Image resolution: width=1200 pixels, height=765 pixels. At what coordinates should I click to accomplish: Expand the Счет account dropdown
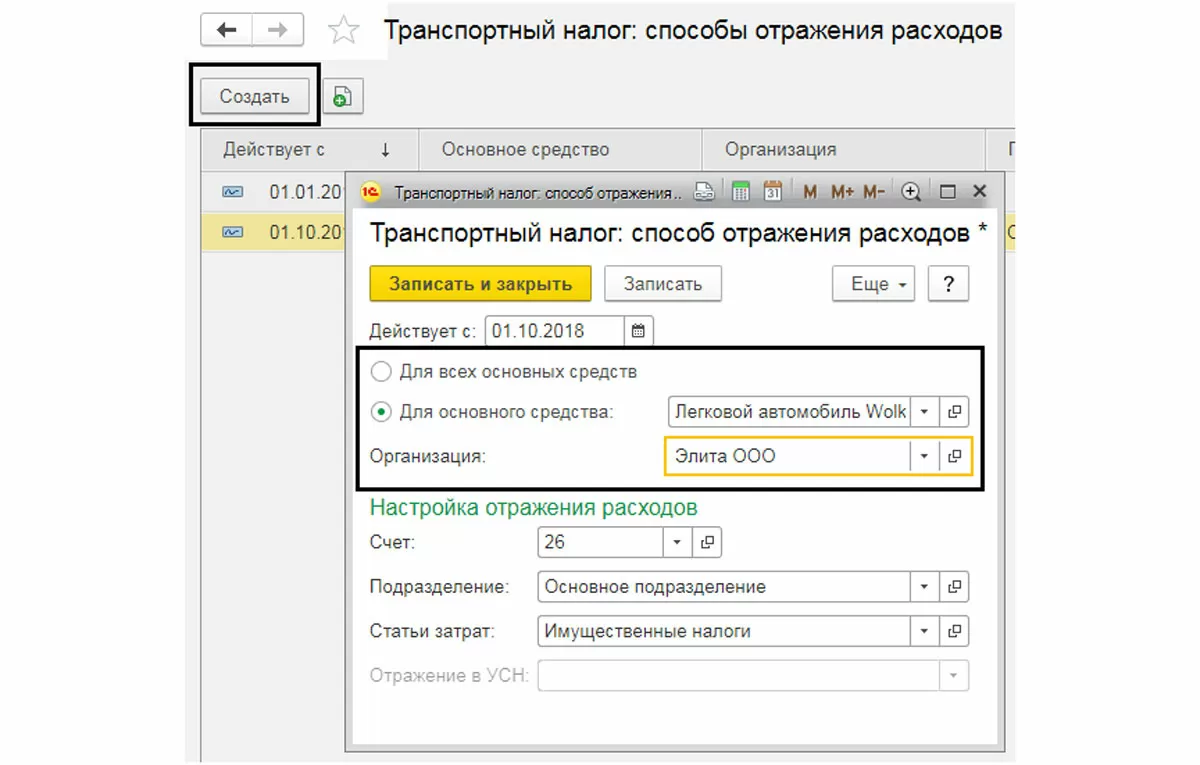677,542
